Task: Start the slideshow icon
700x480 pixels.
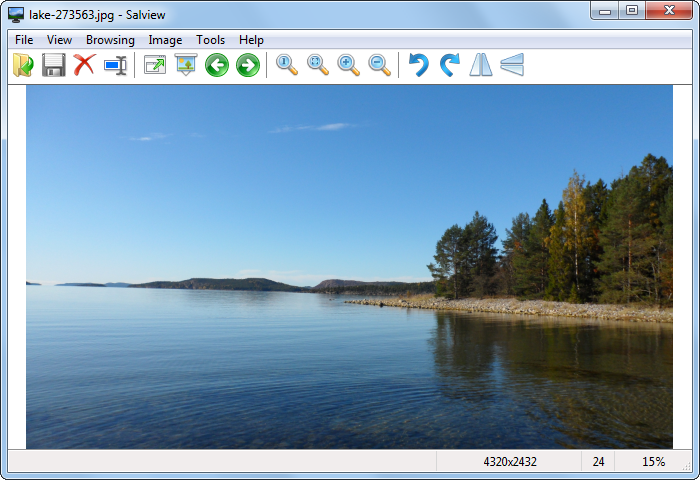Action: pos(186,65)
